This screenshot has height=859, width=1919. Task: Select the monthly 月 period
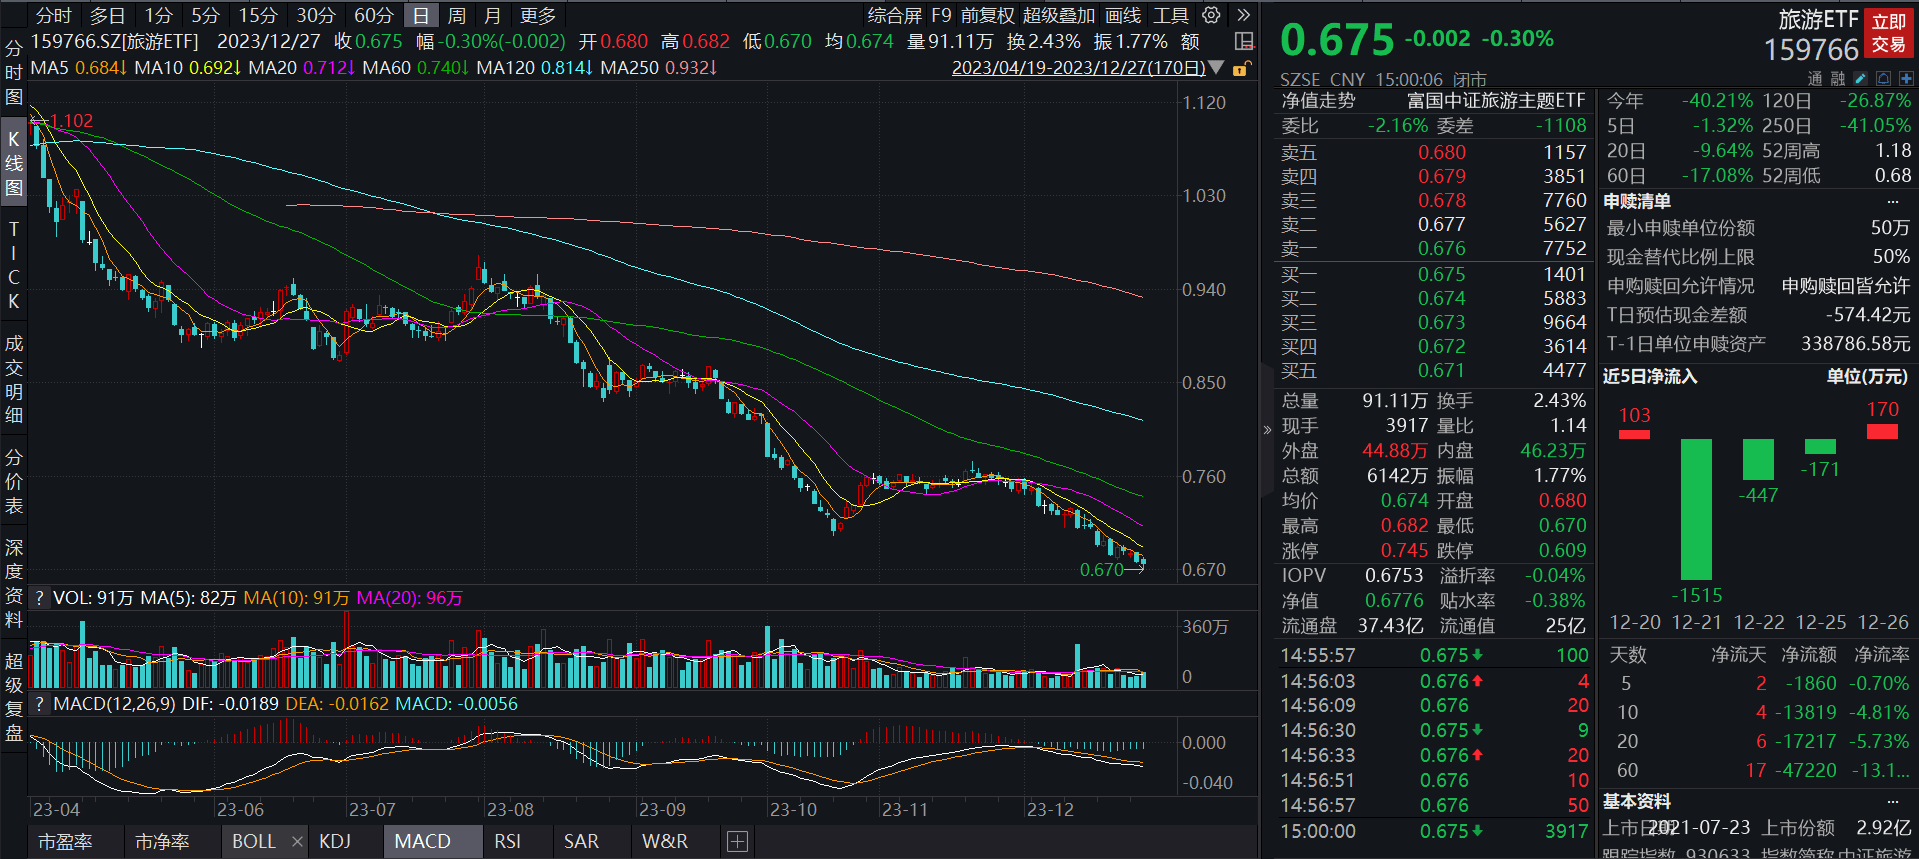pos(492,15)
